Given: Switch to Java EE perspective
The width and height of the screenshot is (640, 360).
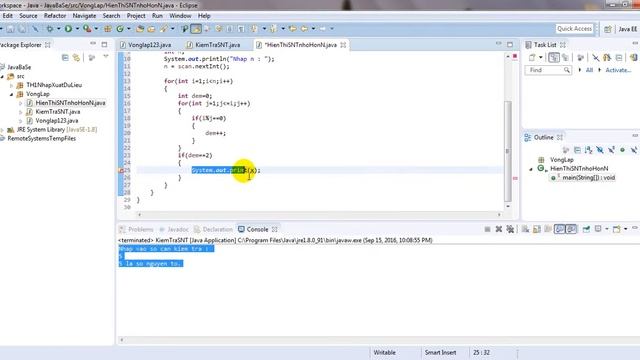Looking at the screenshot, I should 627,29.
